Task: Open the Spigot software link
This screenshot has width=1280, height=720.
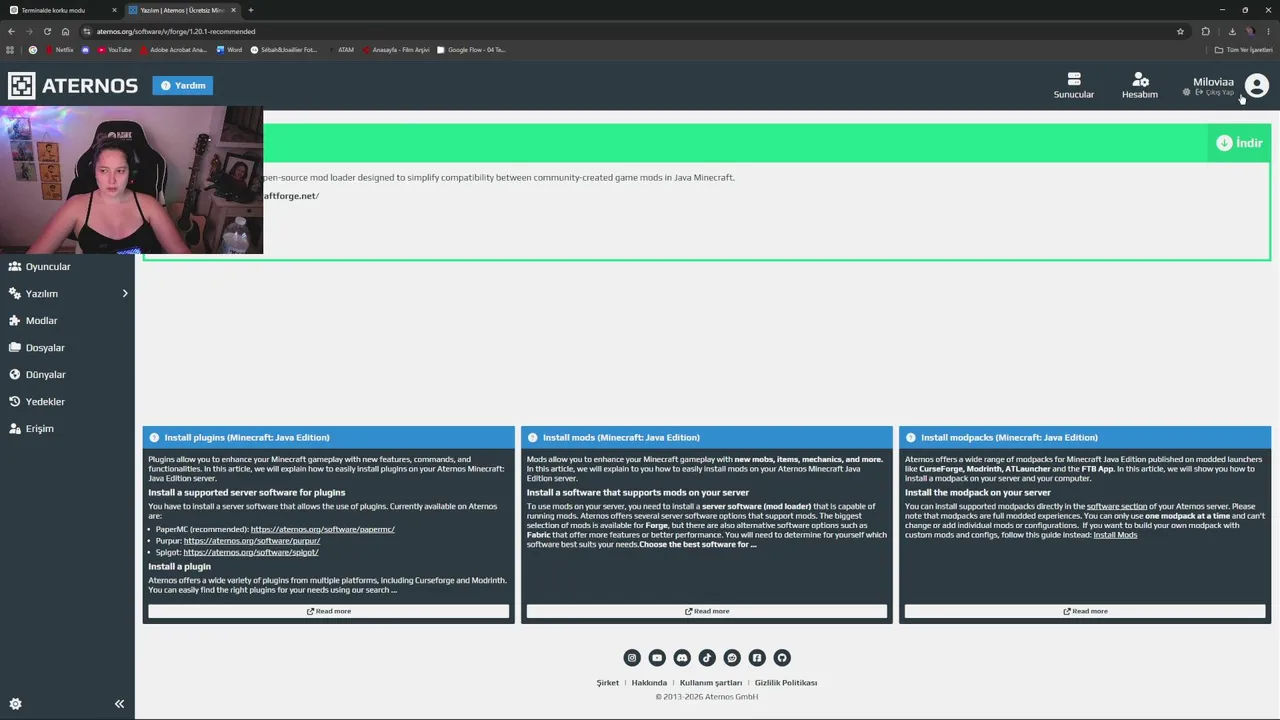Action: [251, 552]
